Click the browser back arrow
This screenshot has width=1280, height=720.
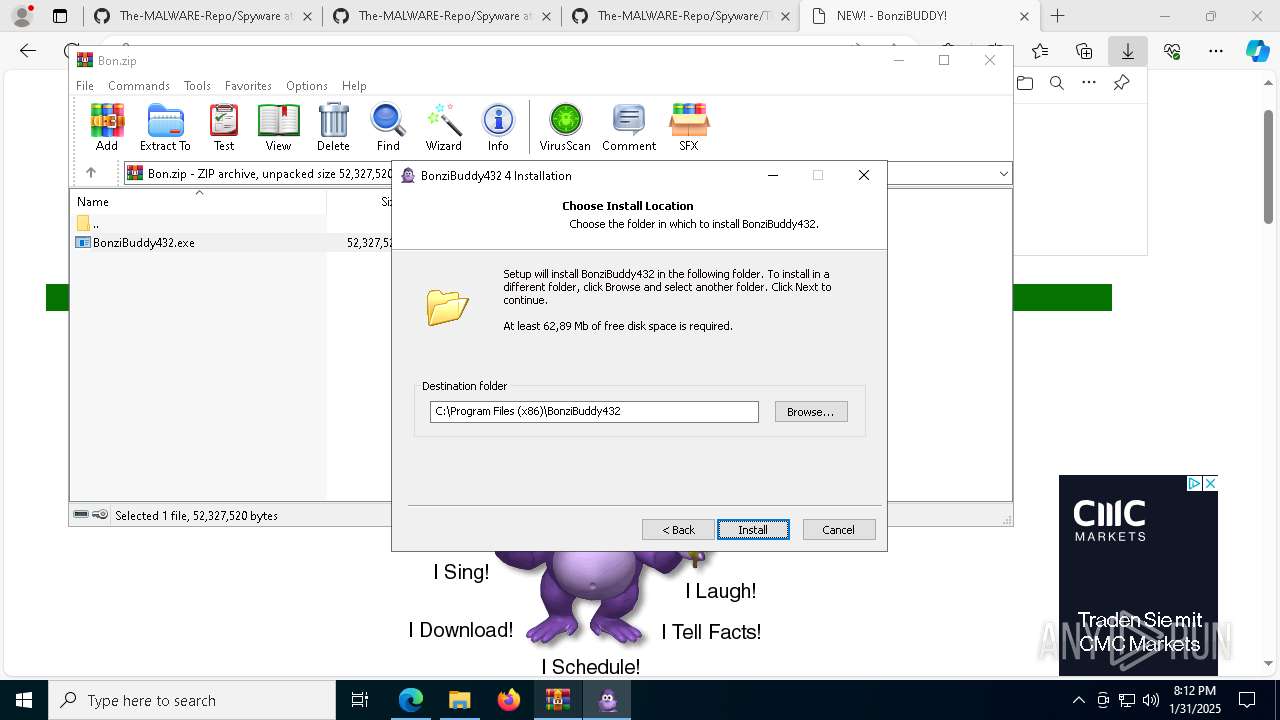pyautogui.click(x=28, y=51)
